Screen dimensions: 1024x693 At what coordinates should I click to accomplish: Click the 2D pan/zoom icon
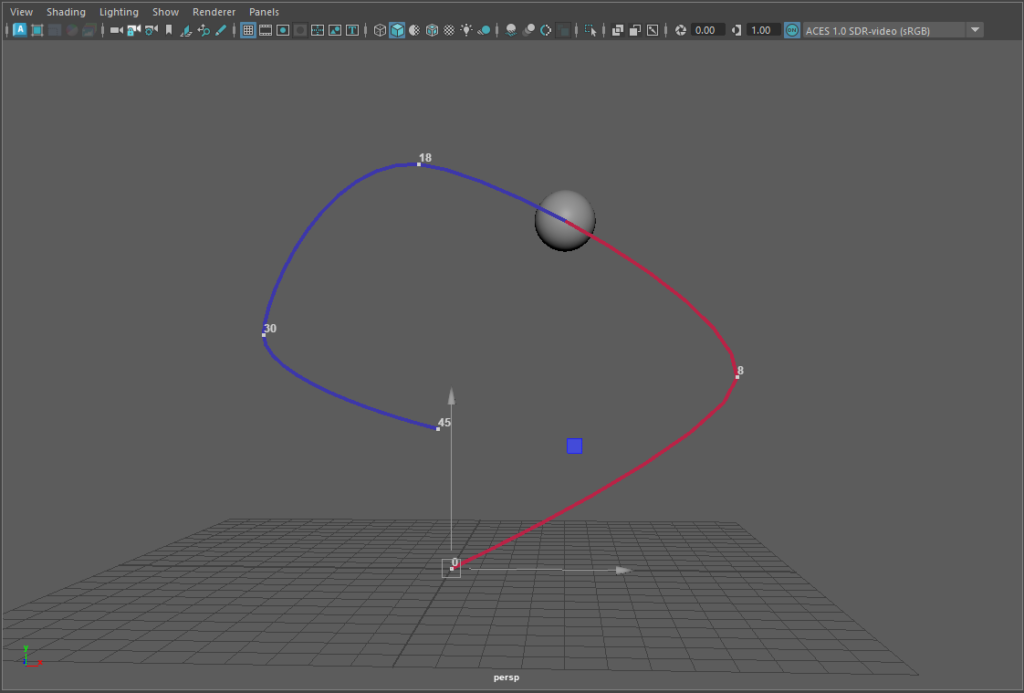click(x=203, y=30)
